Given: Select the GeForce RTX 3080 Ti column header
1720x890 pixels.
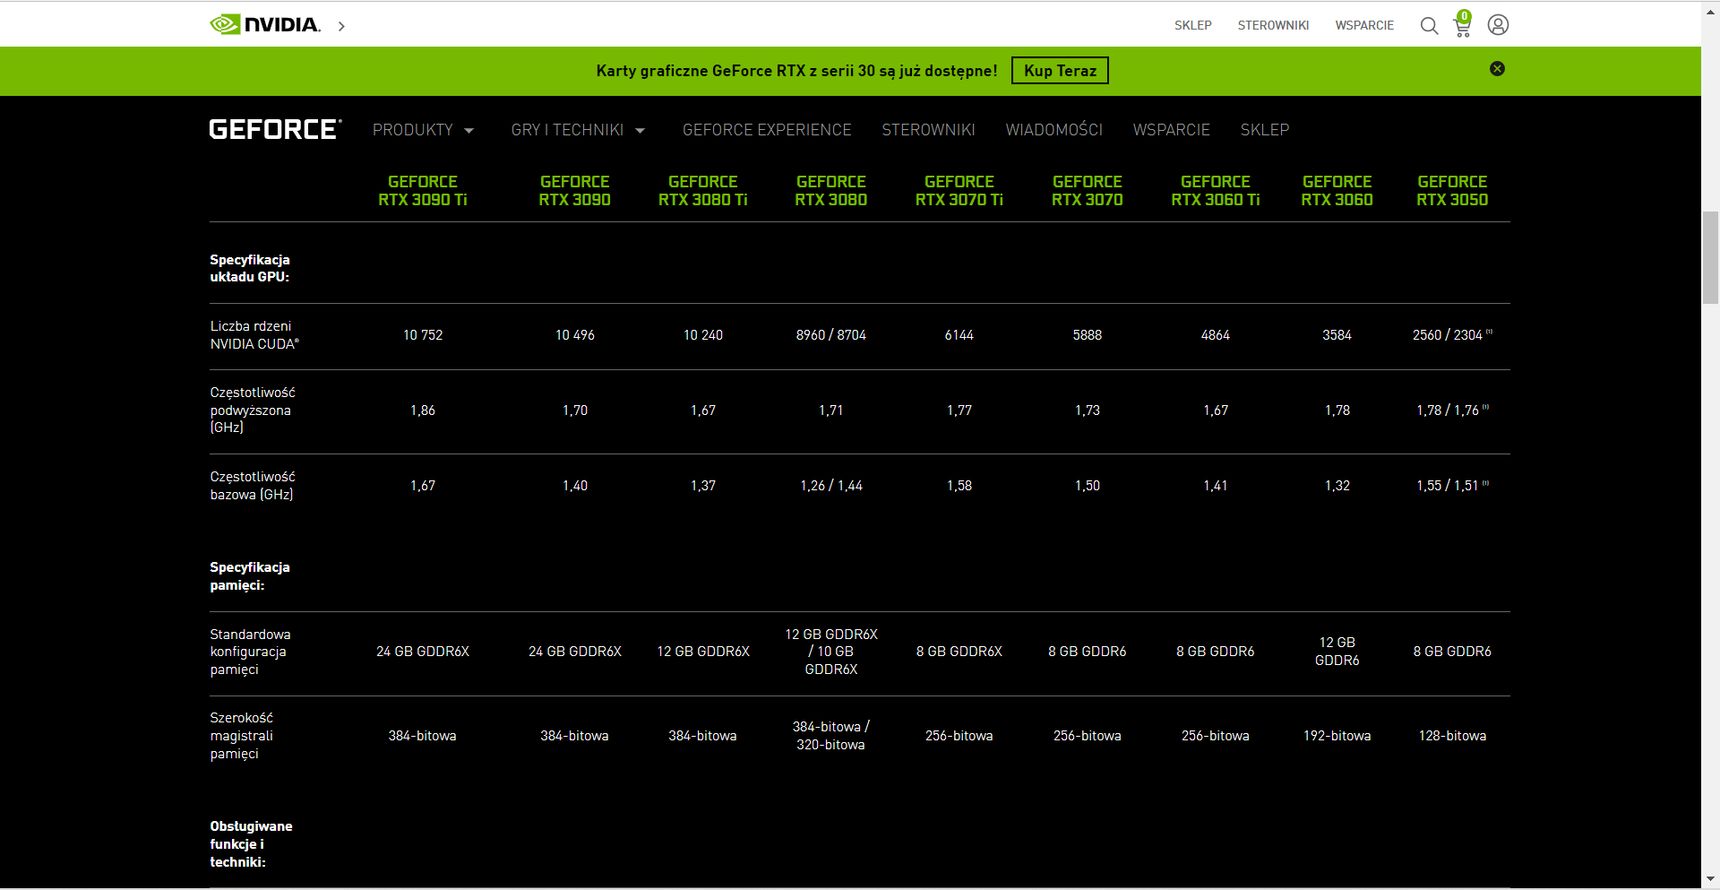Looking at the screenshot, I should pyautogui.click(x=703, y=191).
